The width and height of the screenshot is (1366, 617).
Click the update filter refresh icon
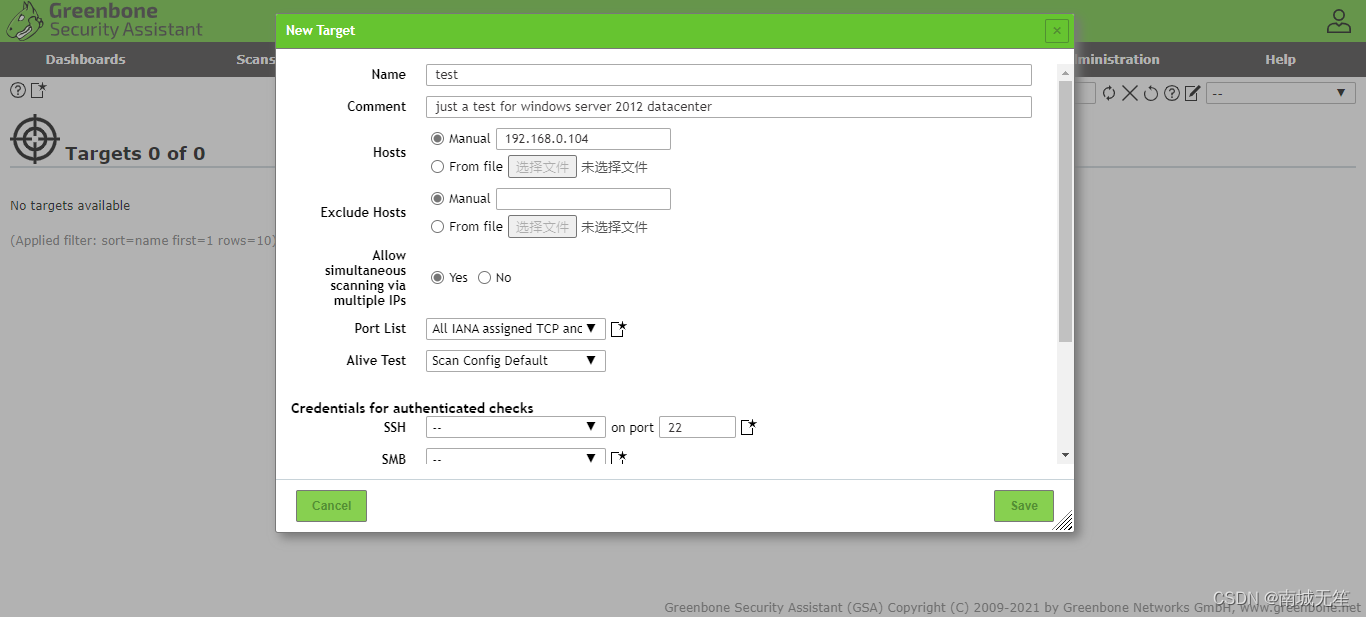(1108, 93)
